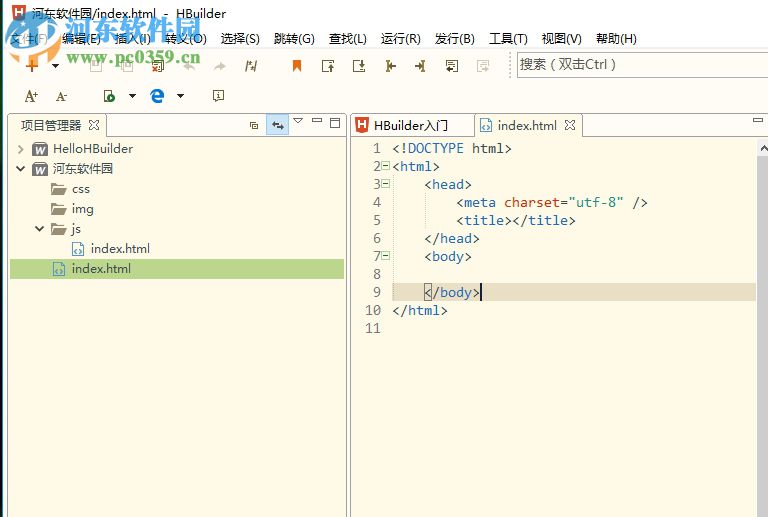Select the css folder in project tree
This screenshot has height=517, width=768.
pos(80,189)
